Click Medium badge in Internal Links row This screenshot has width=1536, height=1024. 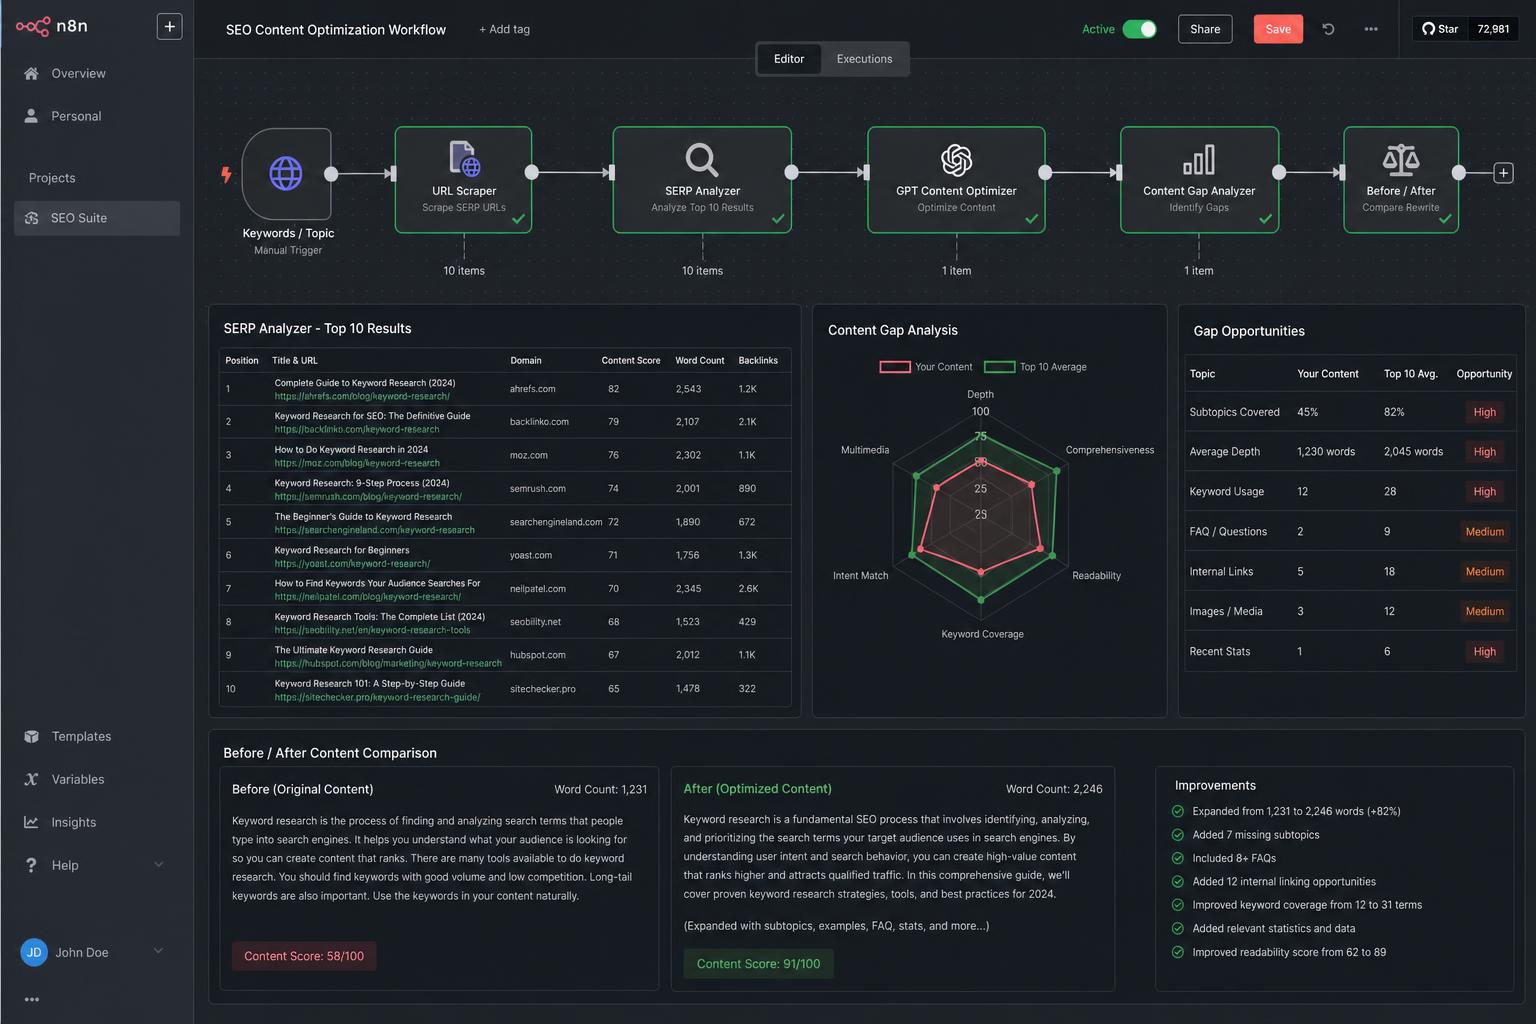tap(1485, 572)
